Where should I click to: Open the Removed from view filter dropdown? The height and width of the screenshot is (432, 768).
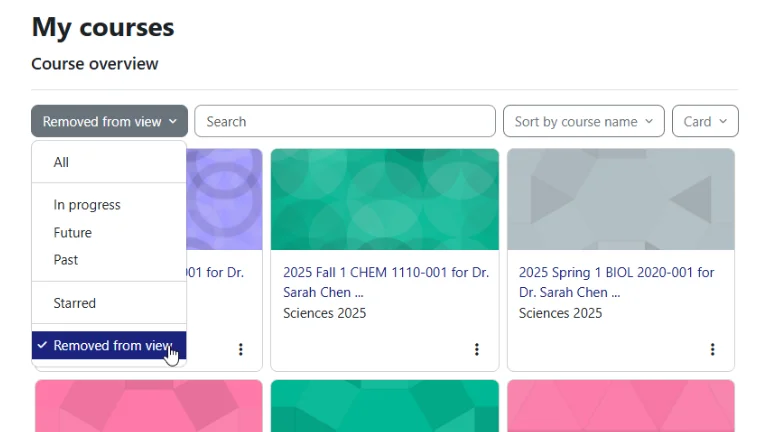tap(109, 121)
